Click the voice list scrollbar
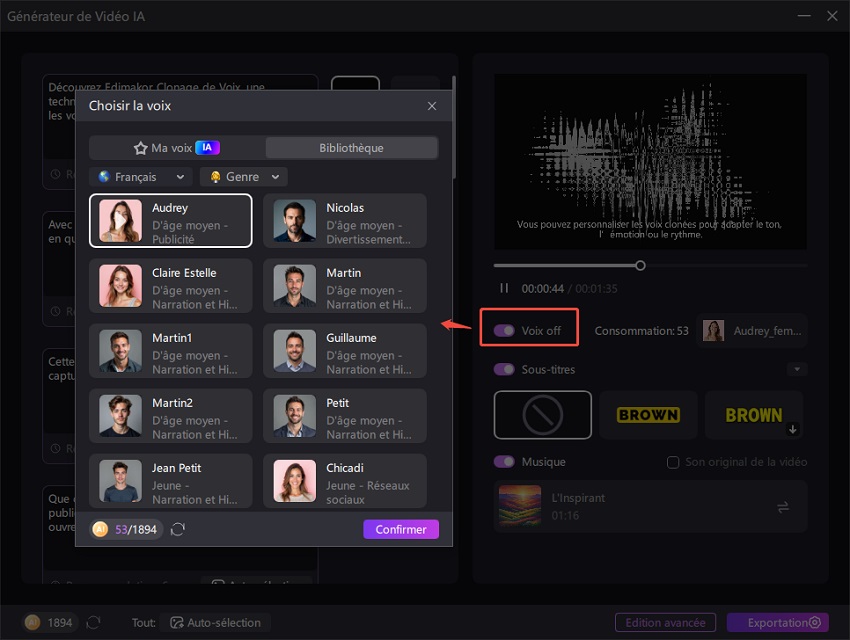Screen dimensions: 850x640 click(x=454, y=127)
